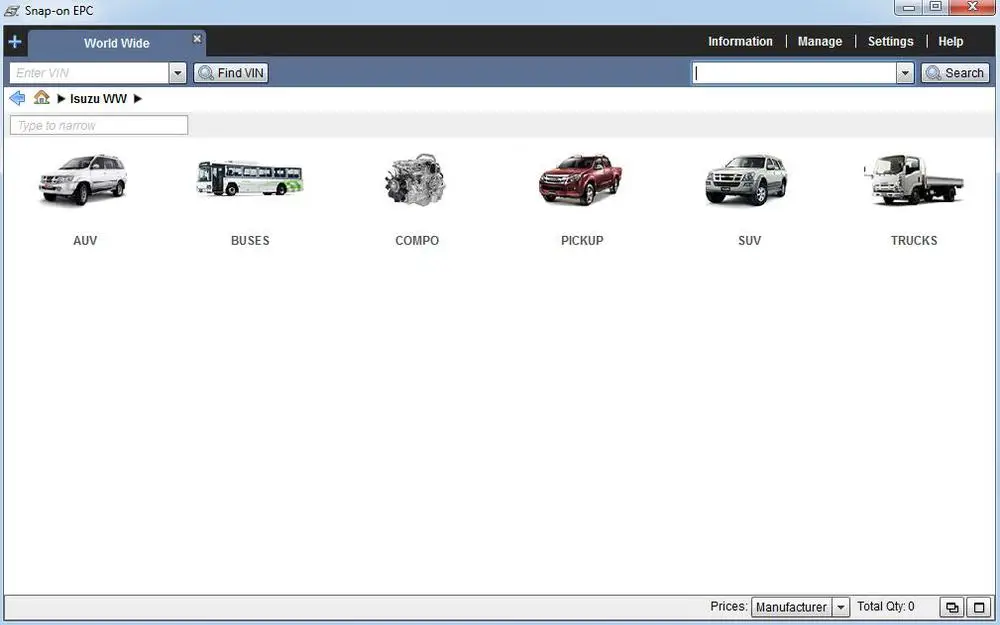Image resolution: width=1000 pixels, height=625 pixels.
Task: Open a new tab with the plus icon
Action: 15,42
